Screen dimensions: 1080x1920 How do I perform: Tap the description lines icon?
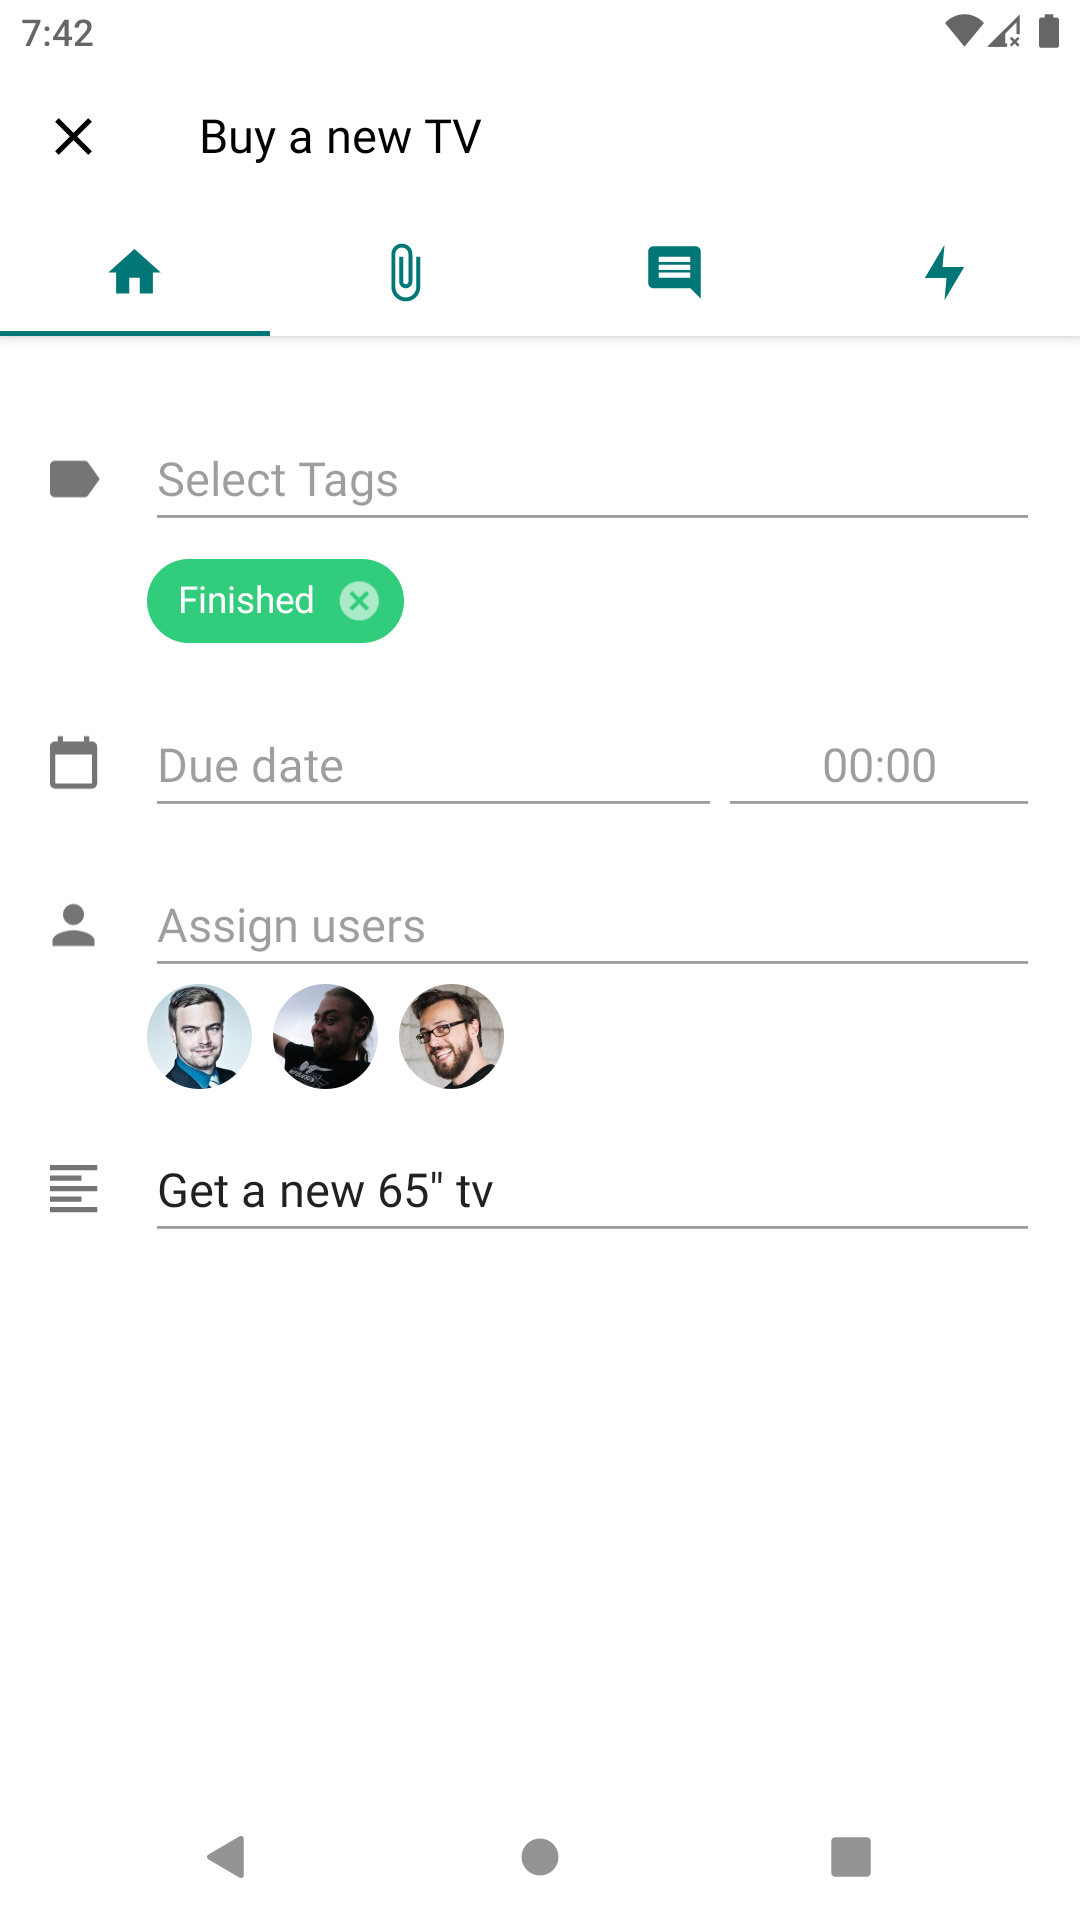coord(74,1189)
